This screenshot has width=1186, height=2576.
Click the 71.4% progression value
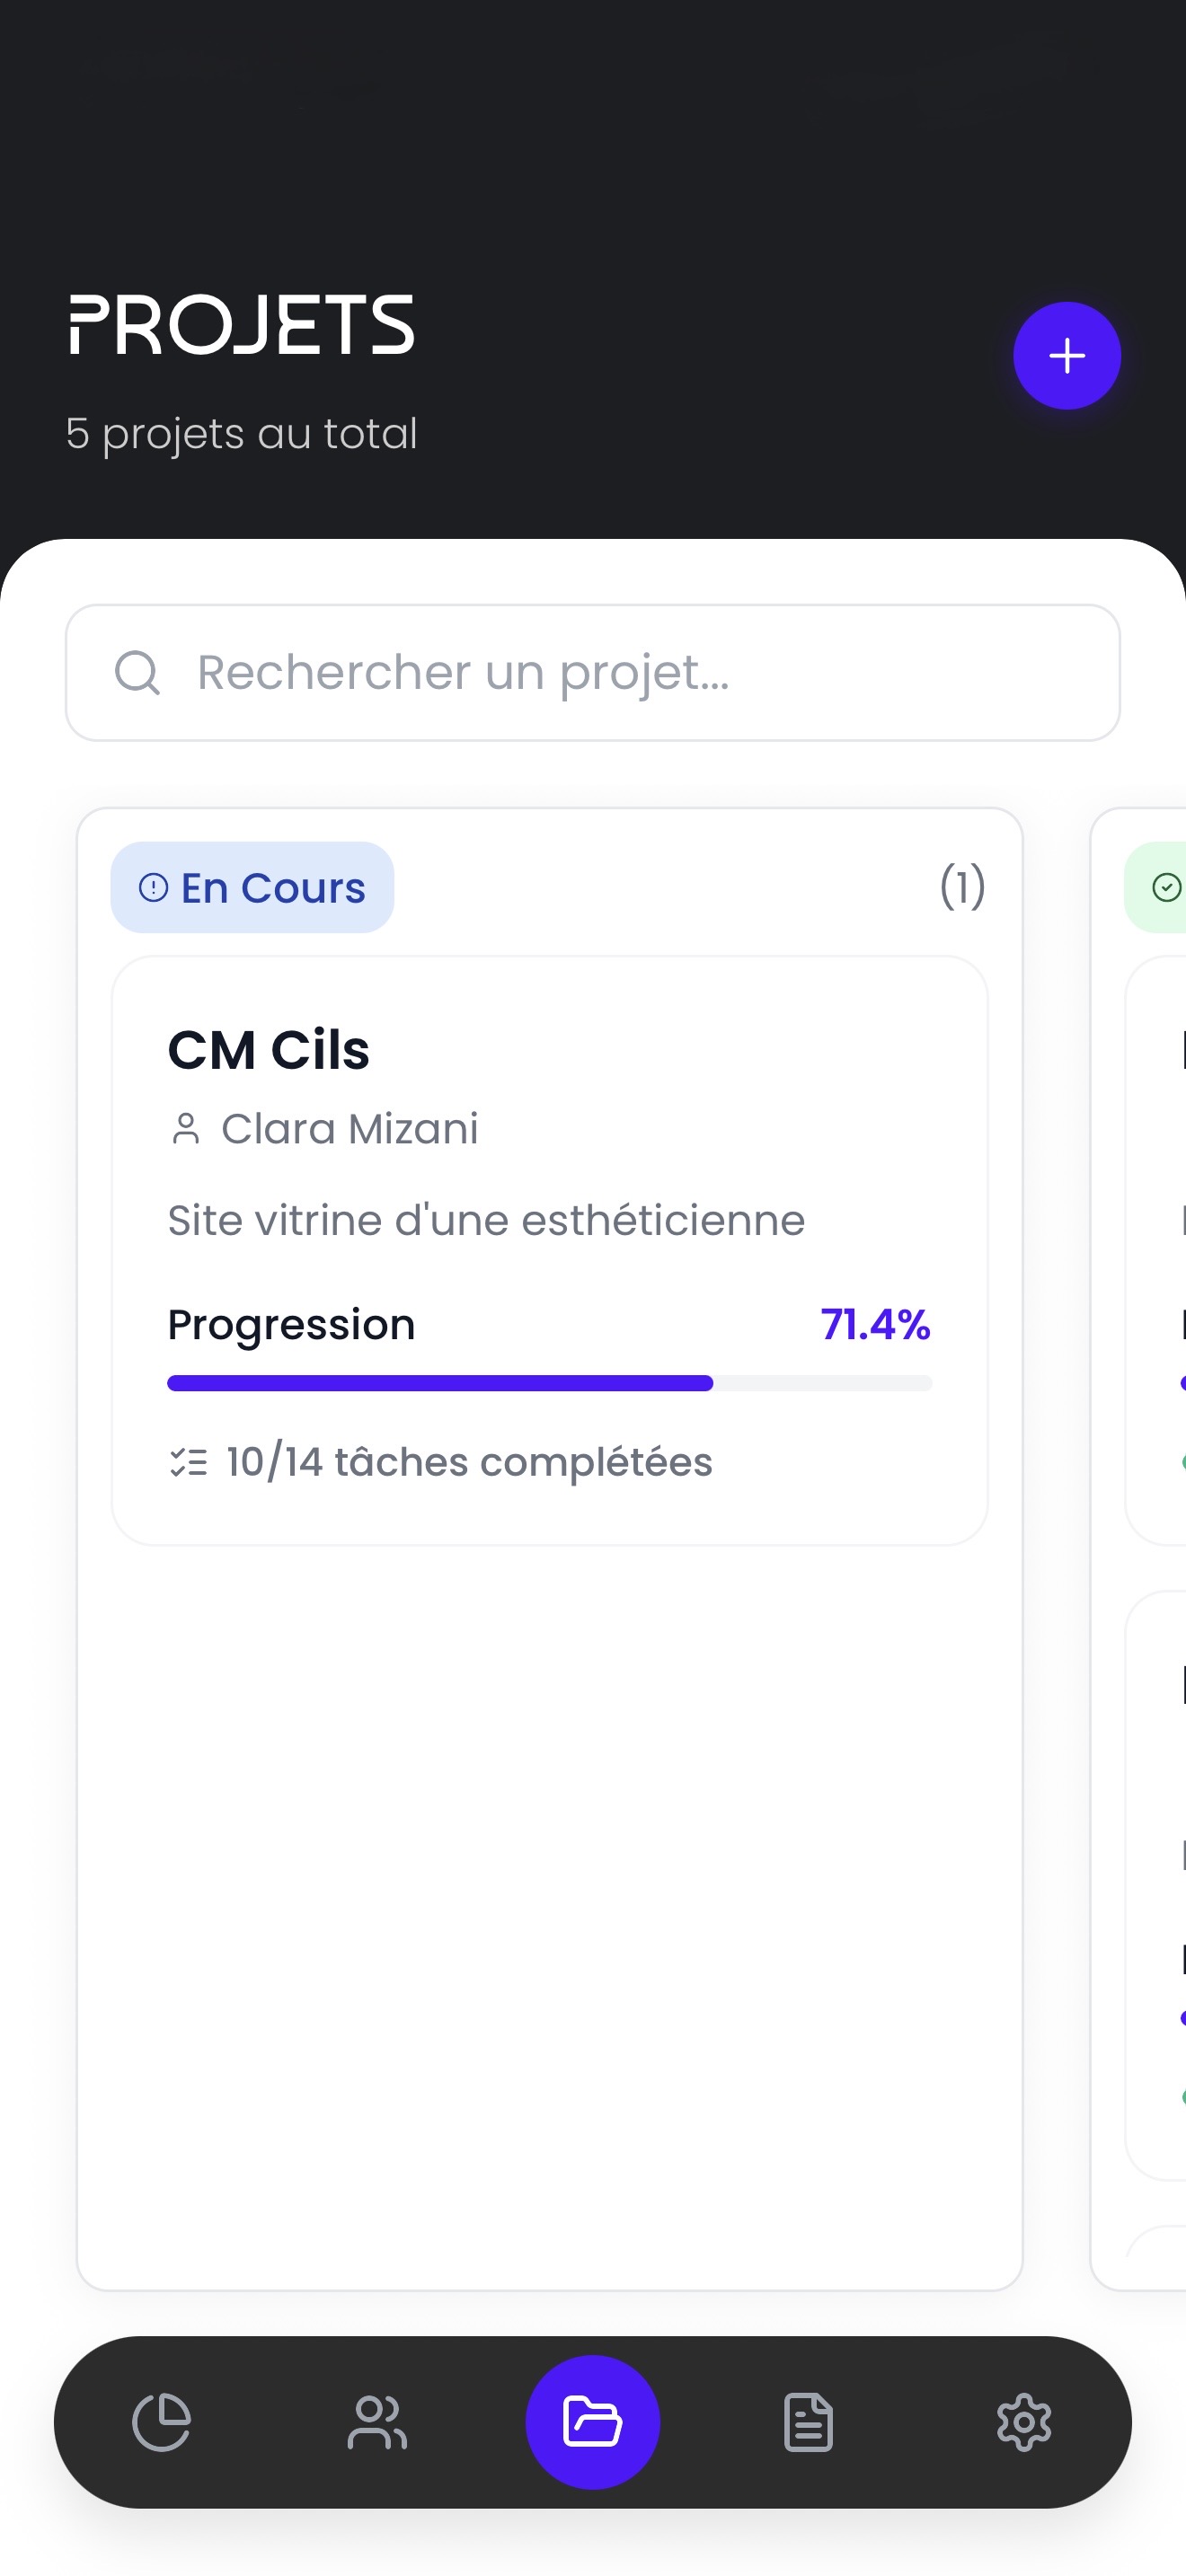coord(875,1324)
